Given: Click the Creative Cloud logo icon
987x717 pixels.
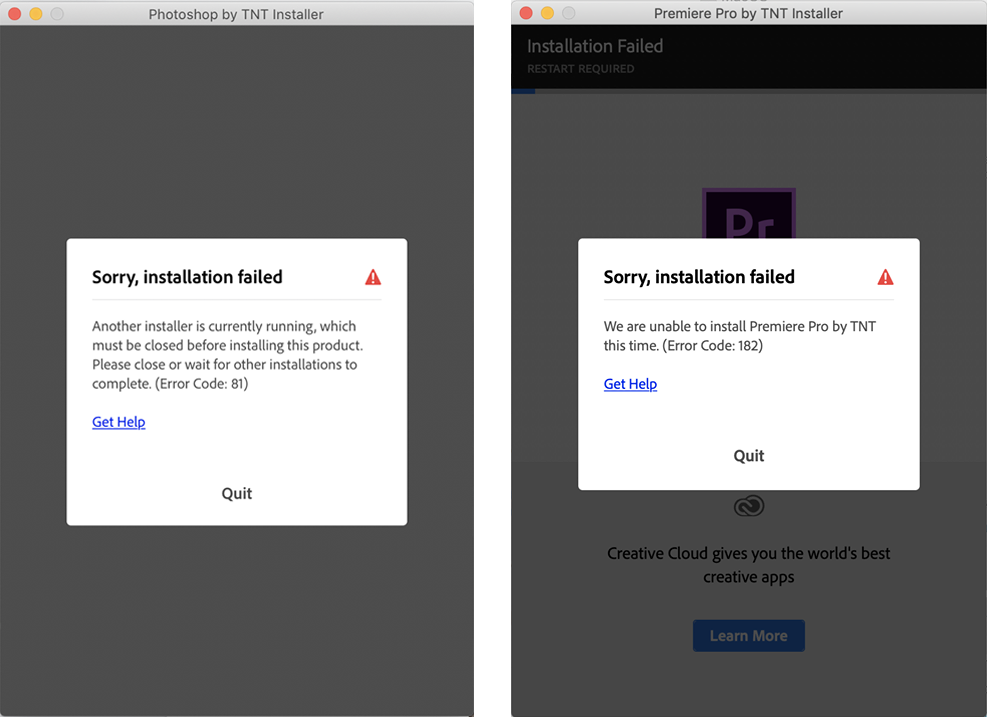Looking at the screenshot, I should [749, 506].
